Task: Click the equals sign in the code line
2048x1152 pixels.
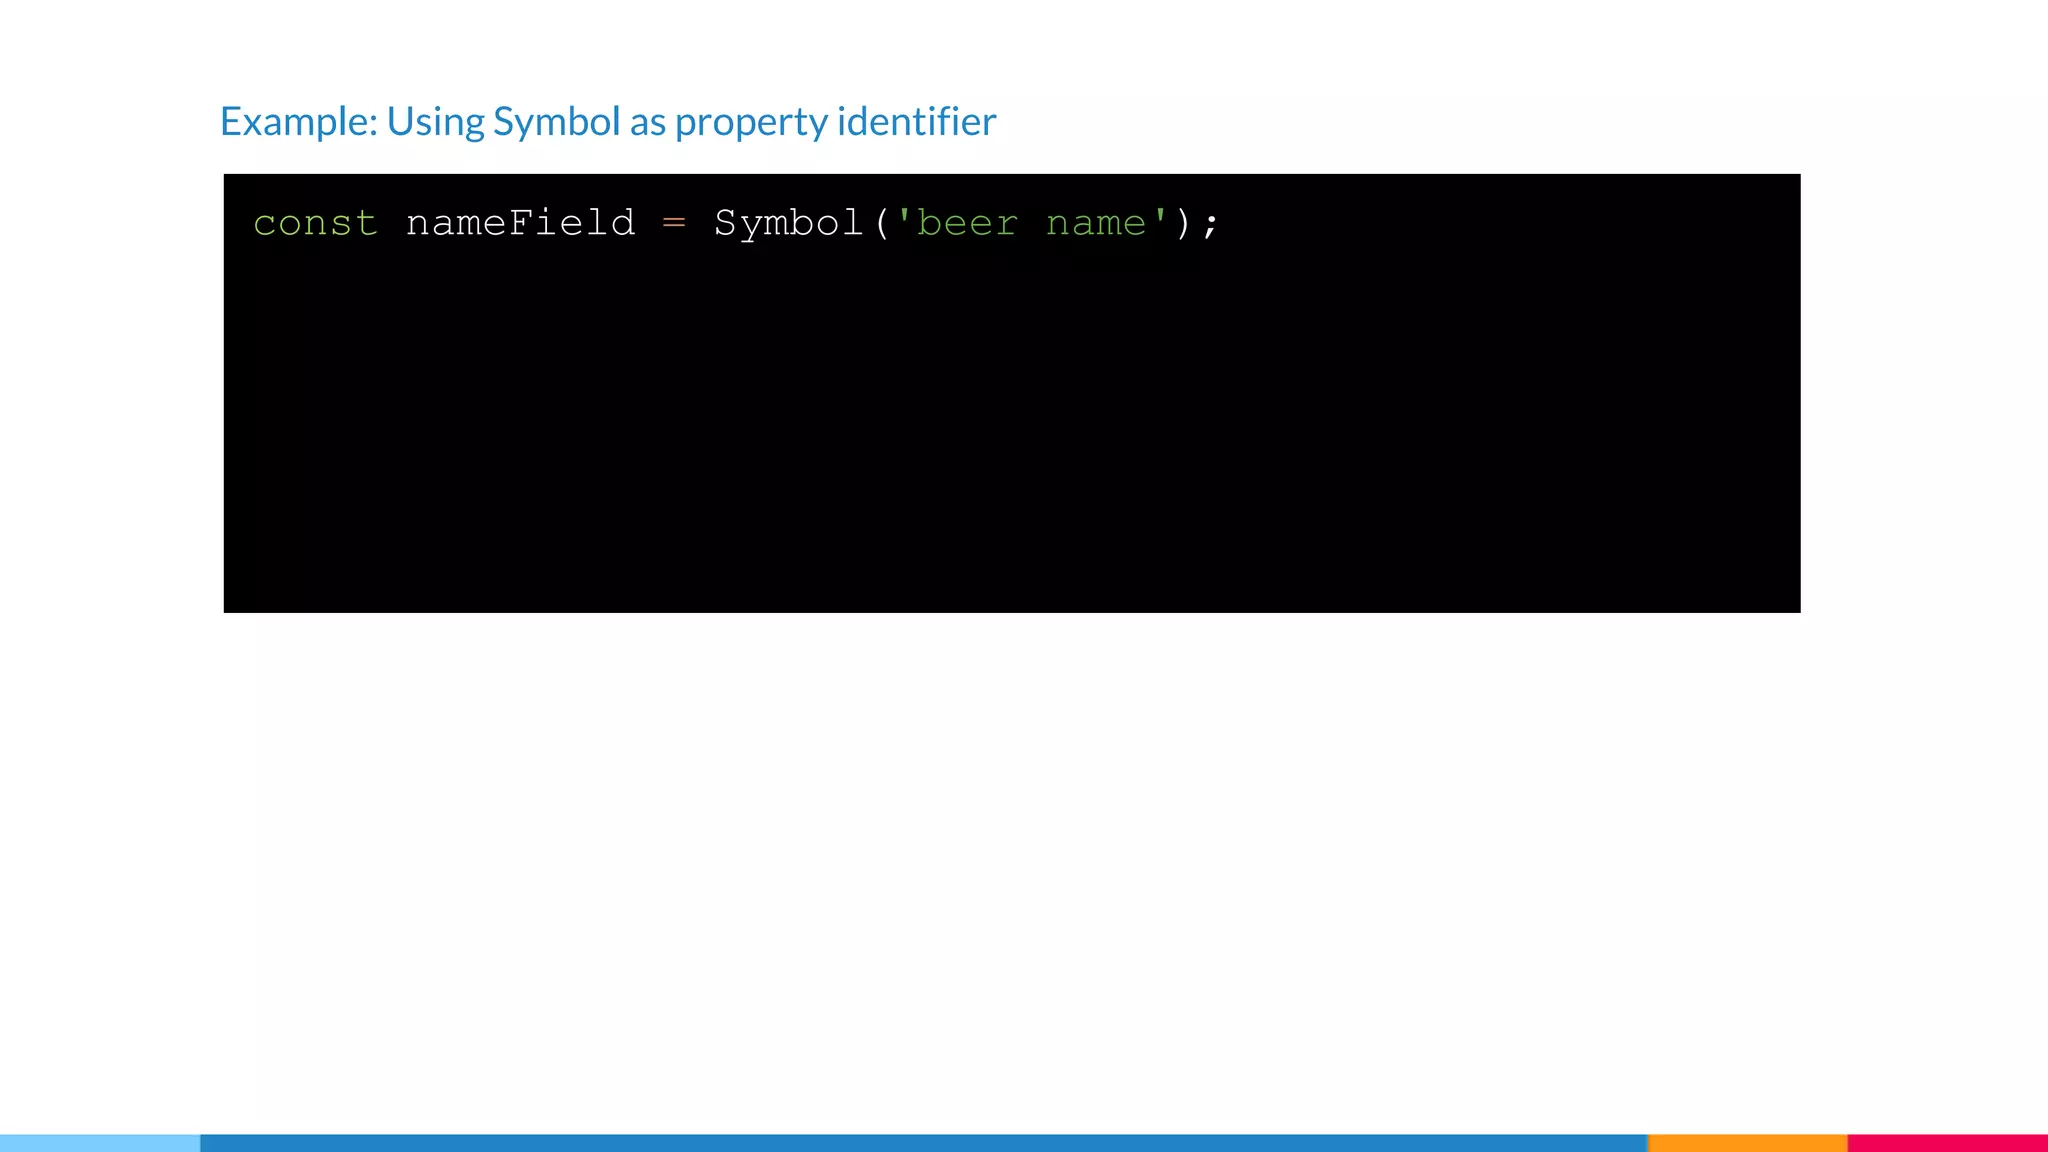Action: [674, 223]
